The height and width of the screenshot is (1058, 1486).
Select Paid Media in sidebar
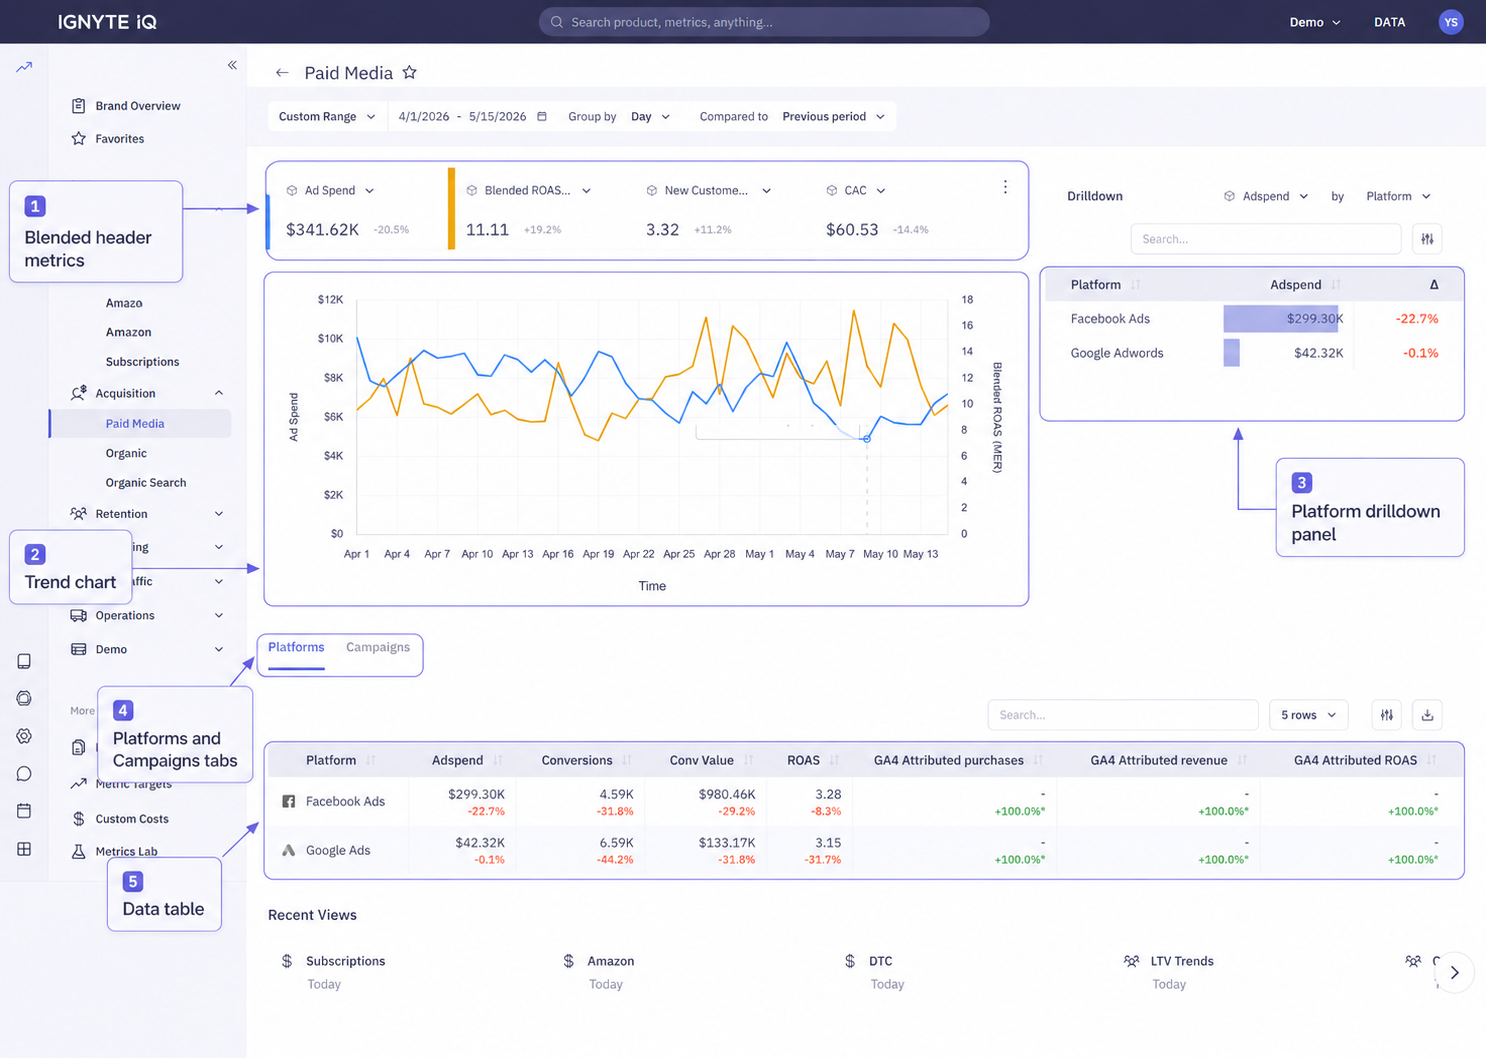[140, 424]
